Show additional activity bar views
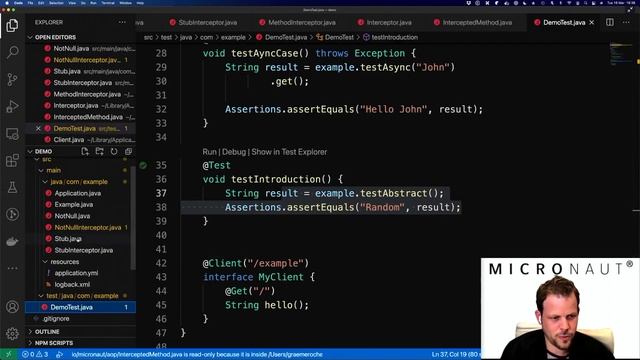 point(12,268)
